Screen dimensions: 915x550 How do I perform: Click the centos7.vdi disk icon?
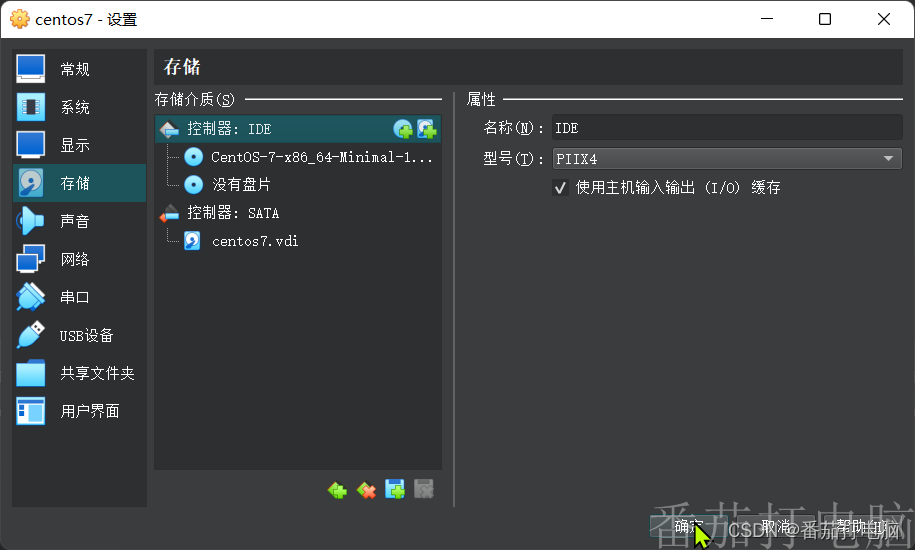tap(193, 241)
